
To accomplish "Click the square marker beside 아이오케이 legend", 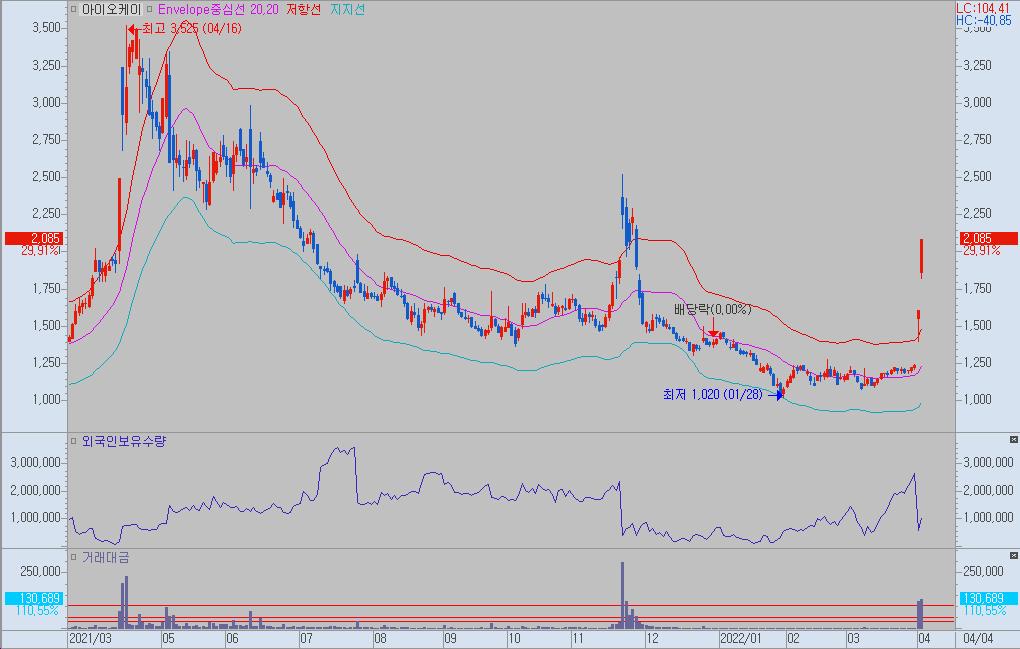I will tap(74, 10).
